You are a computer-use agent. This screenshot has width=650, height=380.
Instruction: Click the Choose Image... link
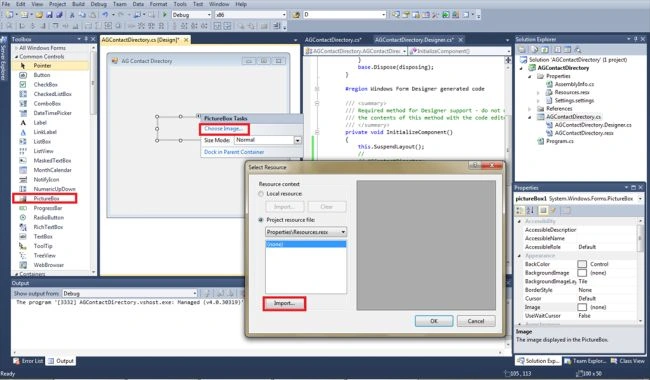223,129
